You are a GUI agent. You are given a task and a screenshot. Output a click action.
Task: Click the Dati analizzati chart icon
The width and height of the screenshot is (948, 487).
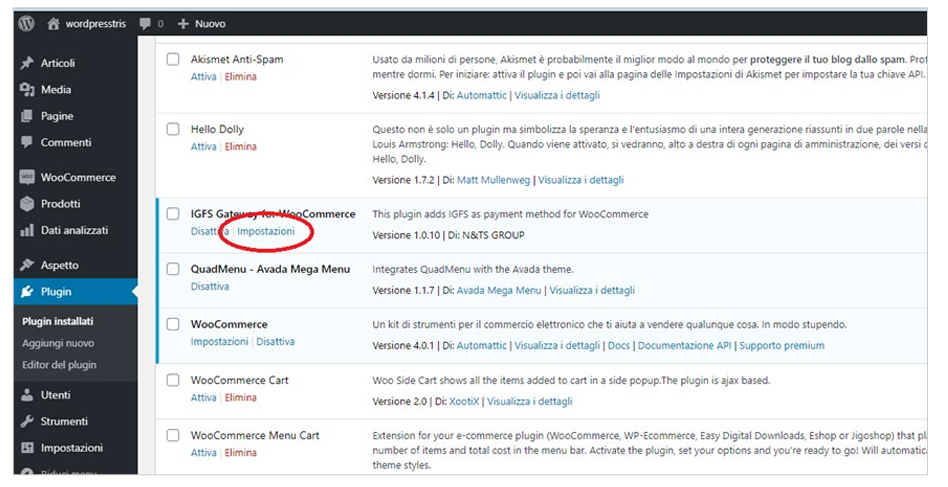(x=27, y=230)
